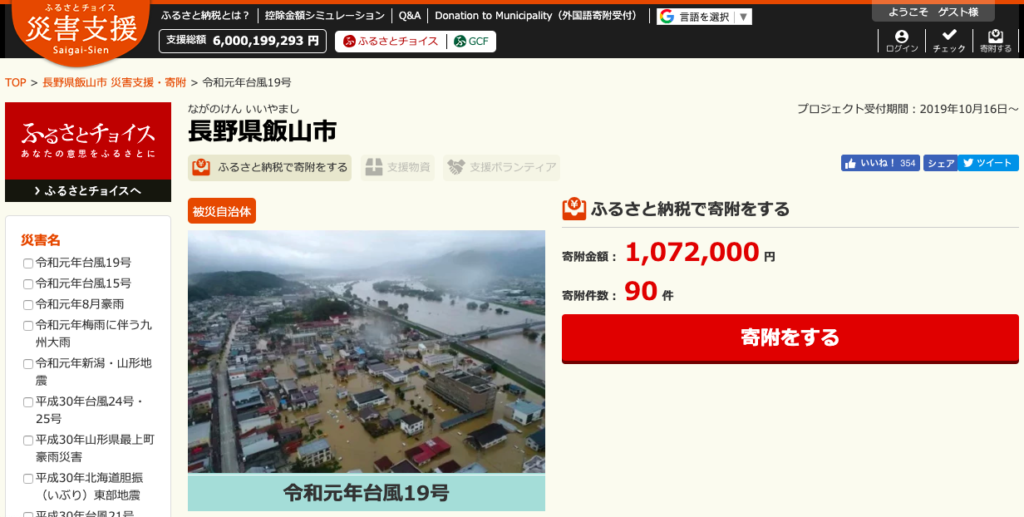The width and height of the screenshot is (1024, 517).
Task: Open the 言語を選択 language dropdown
Action: tap(704, 16)
